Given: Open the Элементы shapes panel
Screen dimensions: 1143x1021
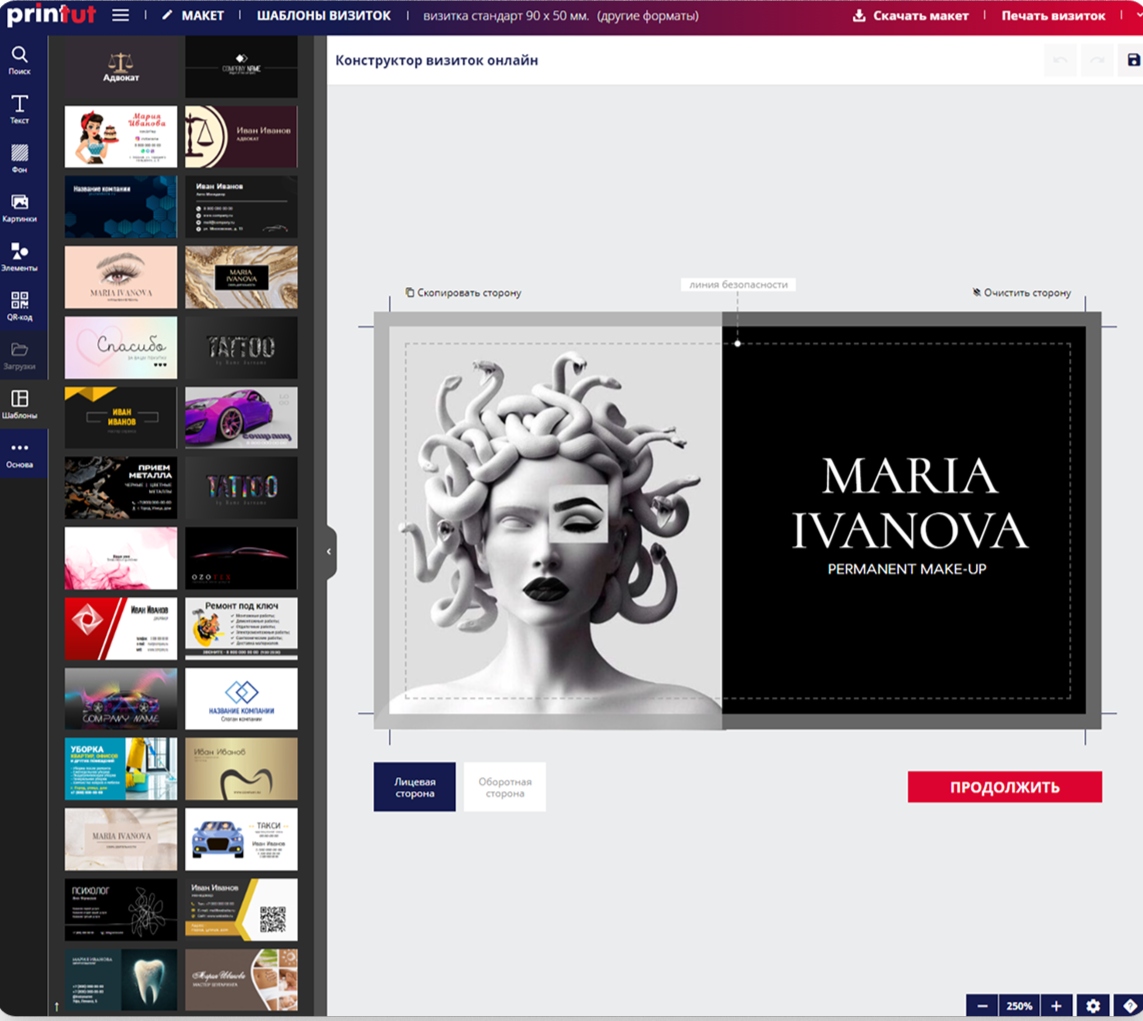Looking at the screenshot, I should [x=20, y=257].
